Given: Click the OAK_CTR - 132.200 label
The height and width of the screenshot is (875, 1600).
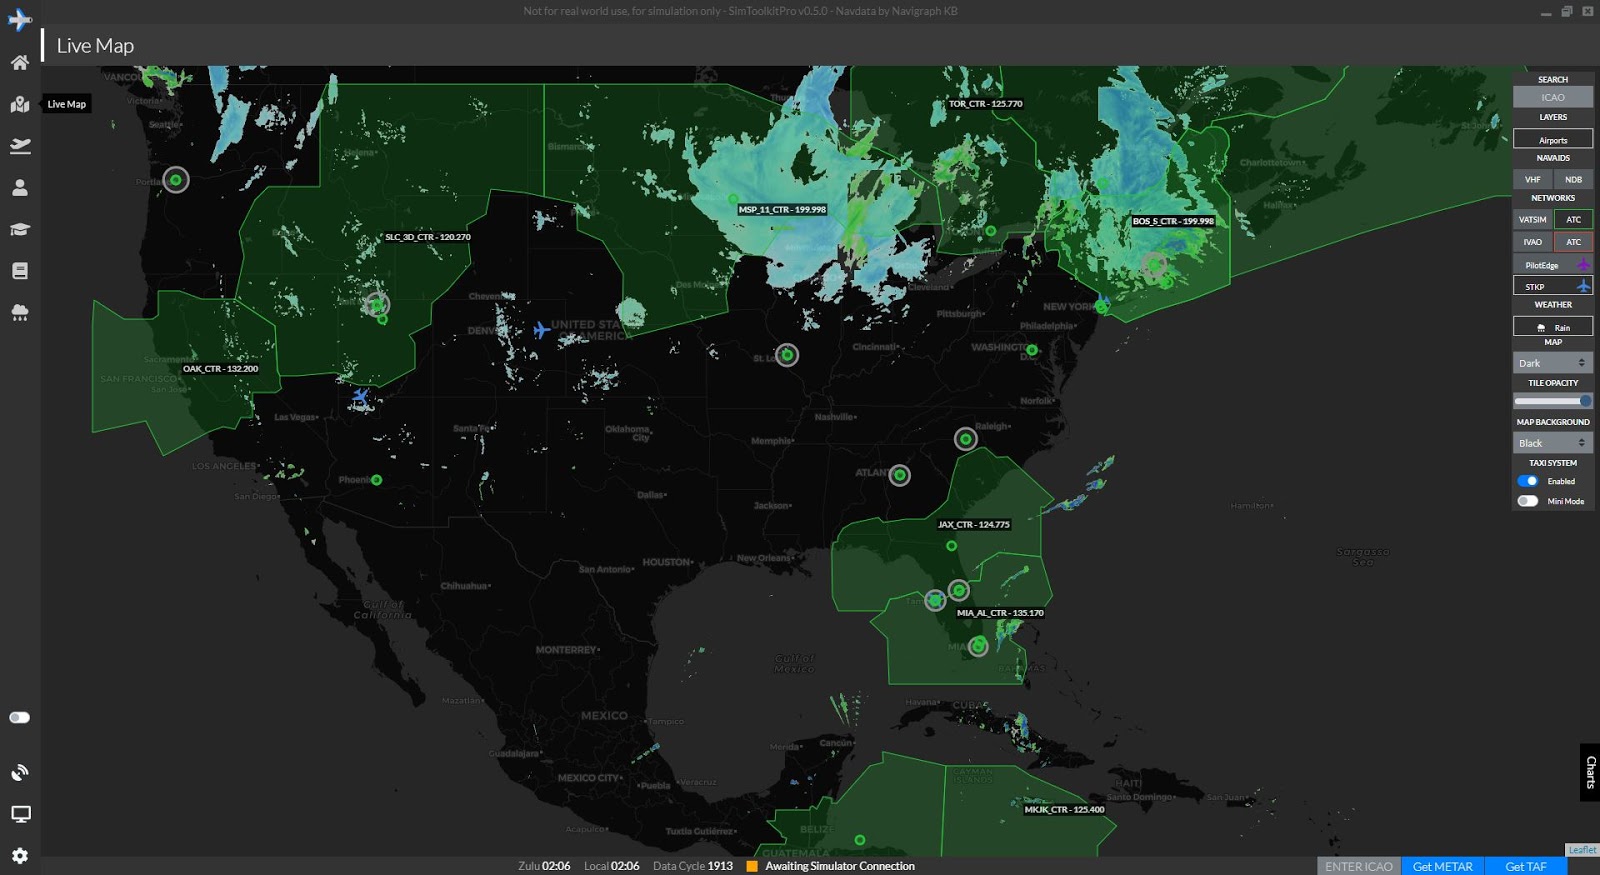Looking at the screenshot, I should pos(220,369).
